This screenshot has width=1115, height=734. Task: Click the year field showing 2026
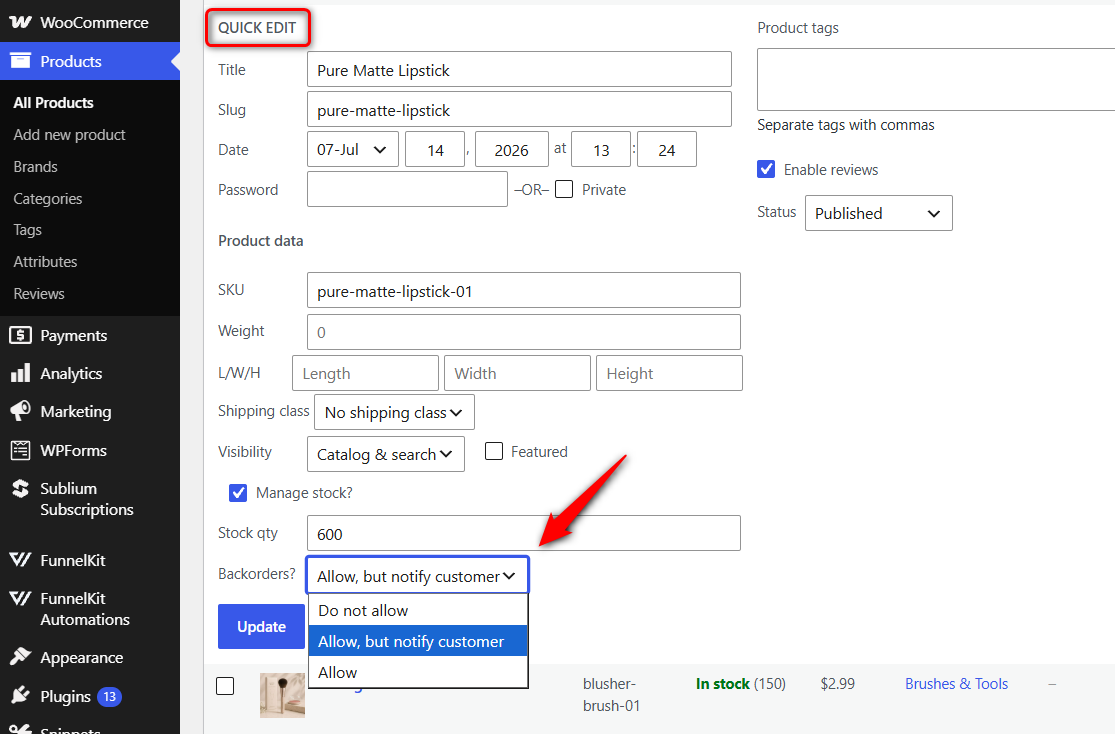click(x=511, y=149)
